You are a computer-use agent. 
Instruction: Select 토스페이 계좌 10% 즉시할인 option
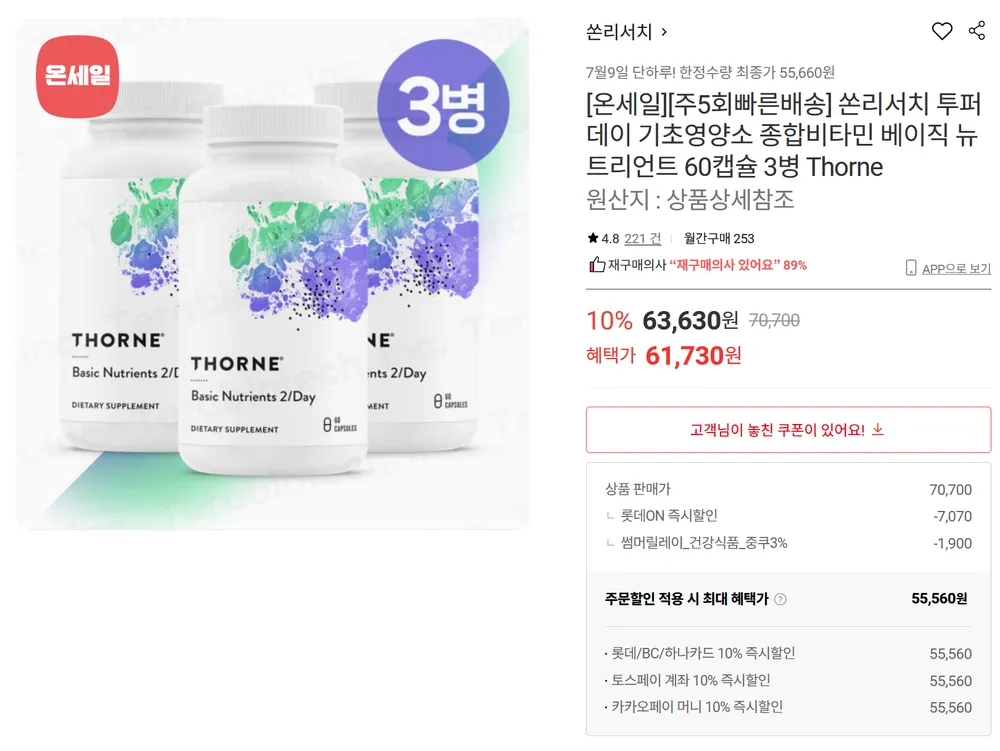click(x=788, y=680)
